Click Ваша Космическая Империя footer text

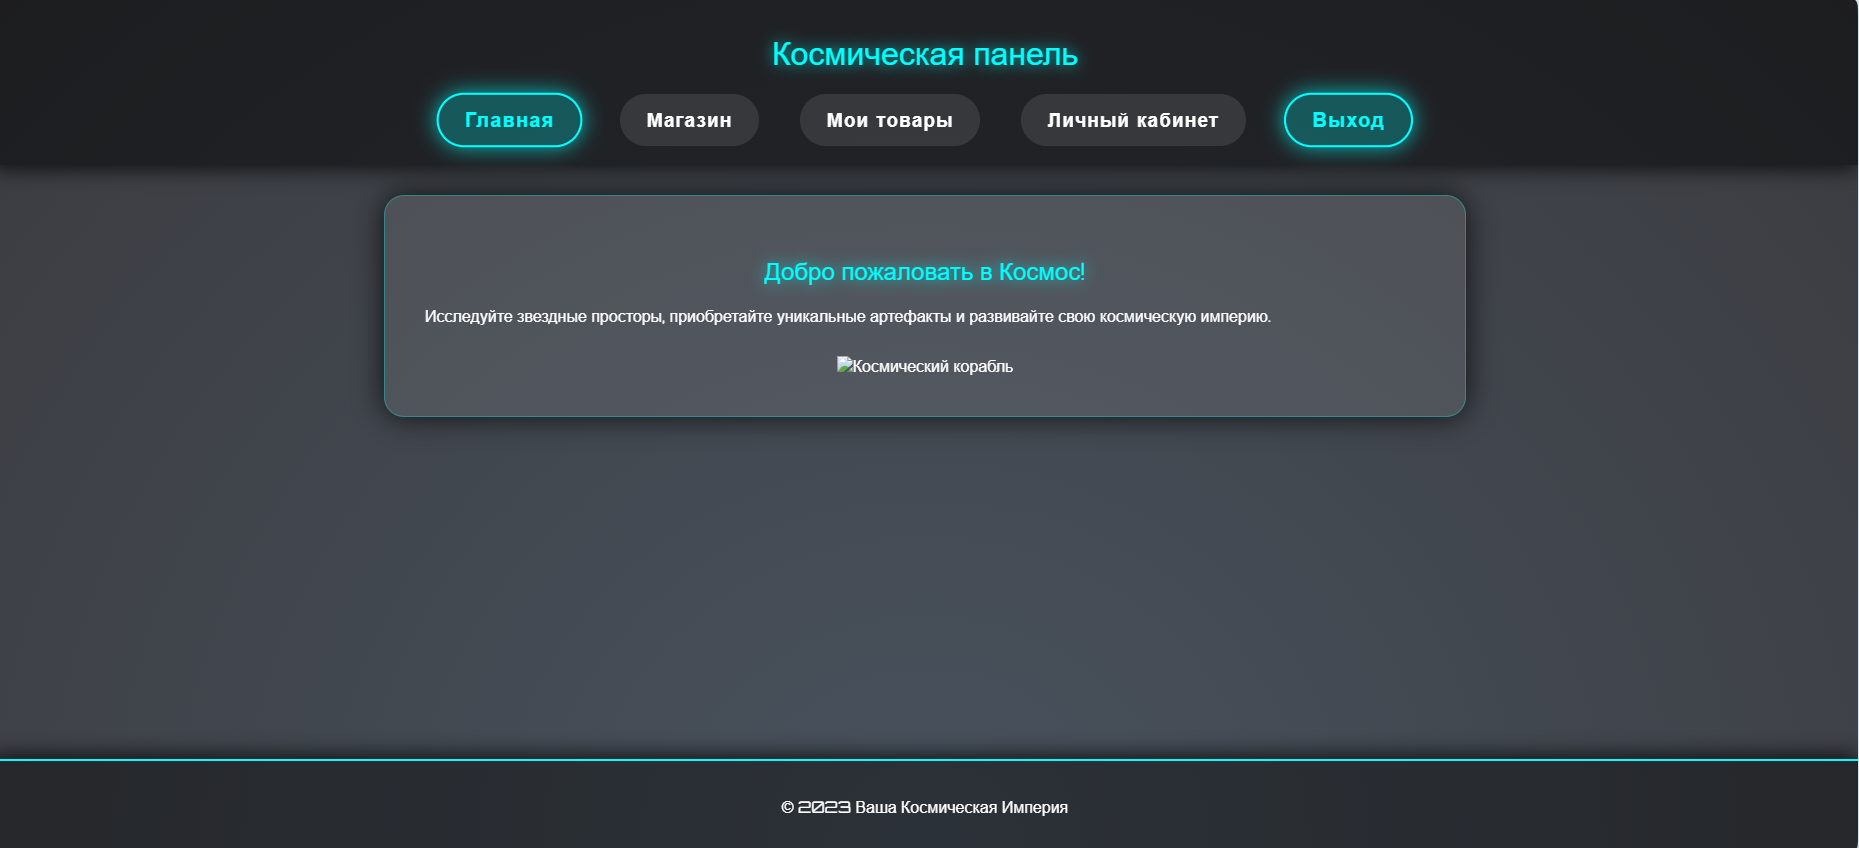(961, 807)
